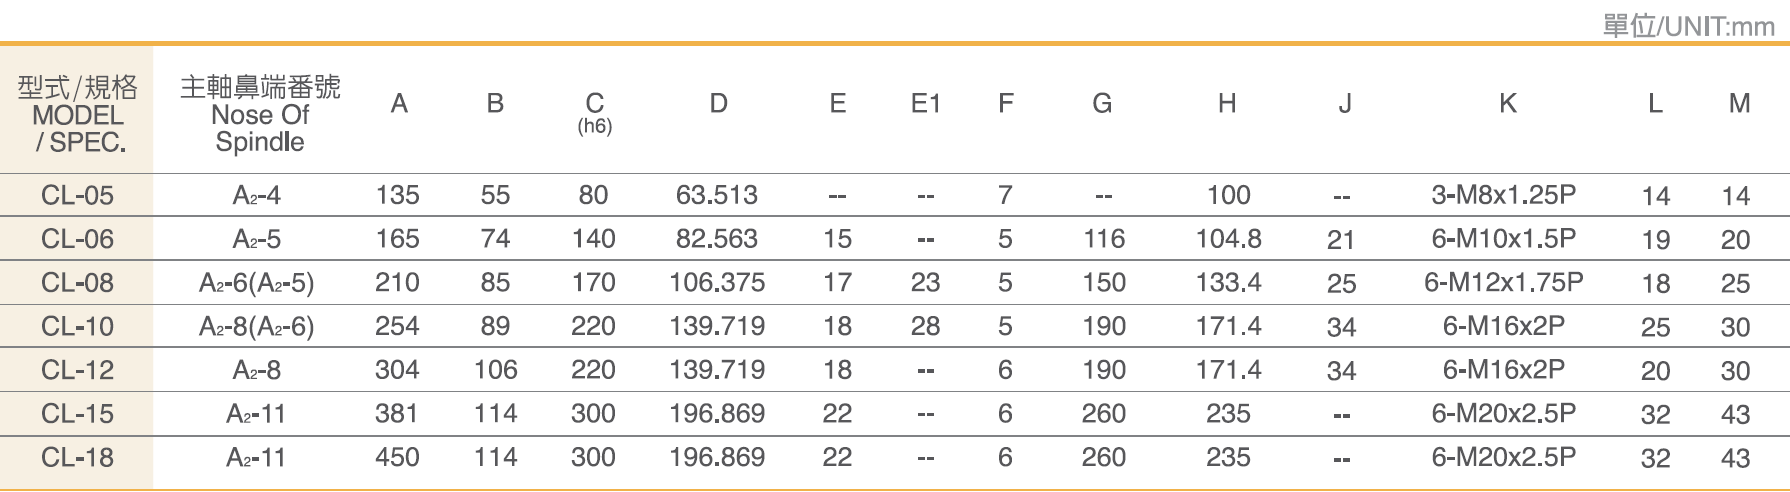
Task: Click the A2-6(A2-5) spindle nose cell
Action: [x=257, y=283]
